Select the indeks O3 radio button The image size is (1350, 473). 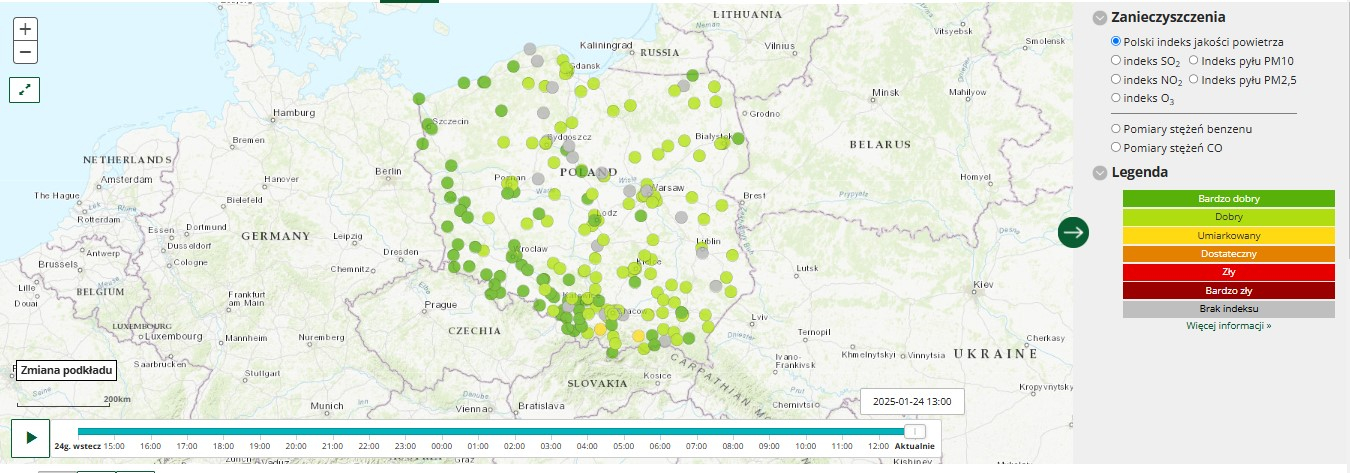pyautogui.click(x=1116, y=97)
